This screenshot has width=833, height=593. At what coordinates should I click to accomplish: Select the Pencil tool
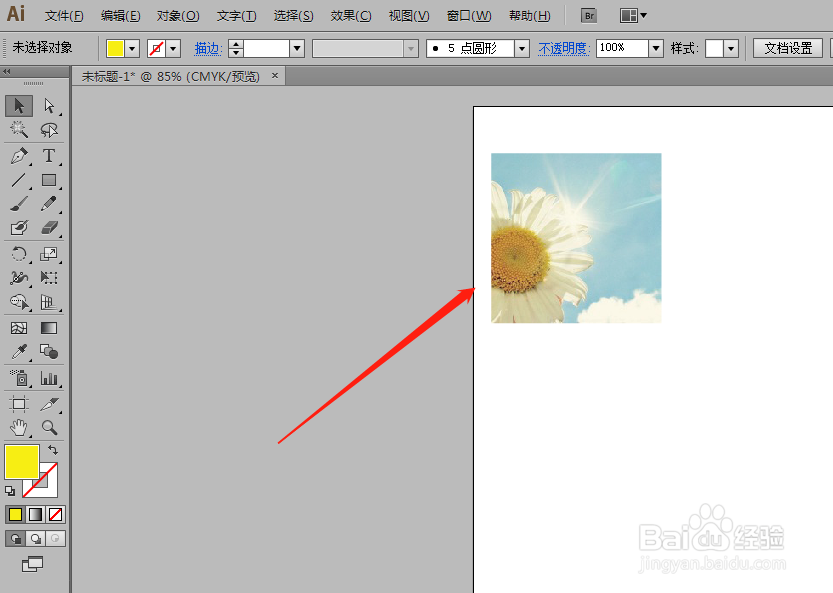(x=49, y=204)
